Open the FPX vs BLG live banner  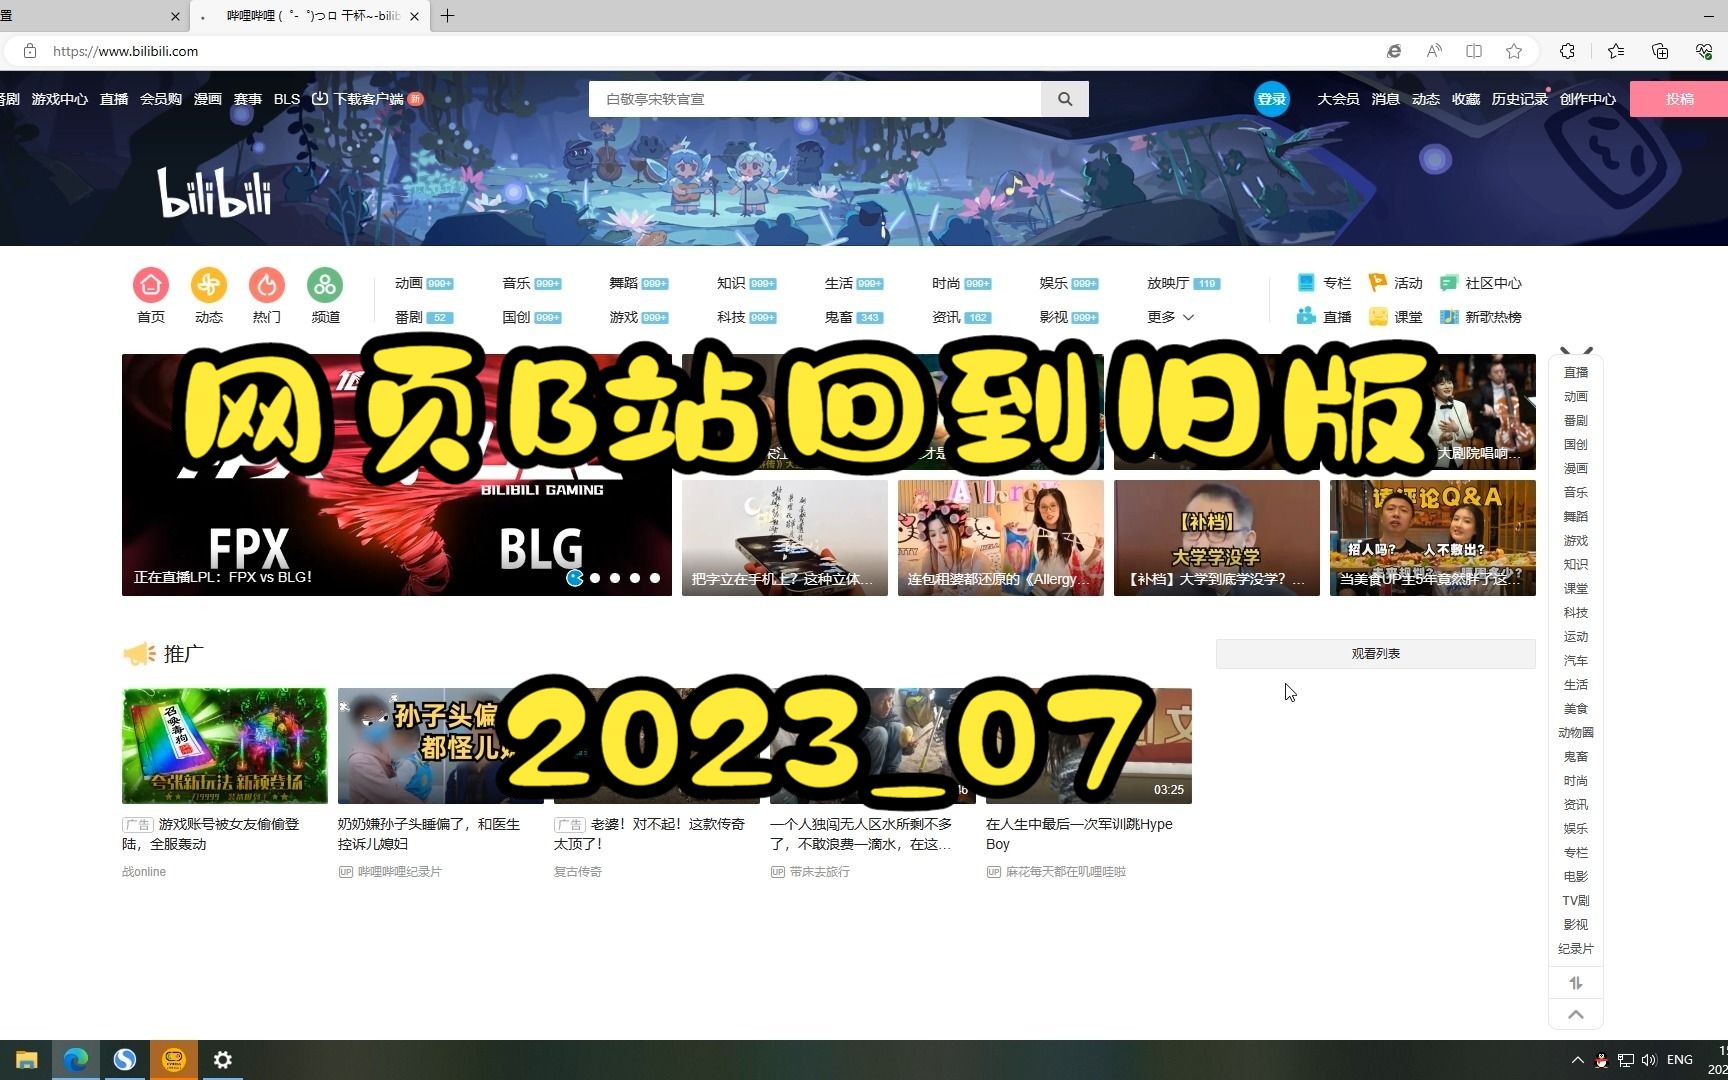(397, 475)
